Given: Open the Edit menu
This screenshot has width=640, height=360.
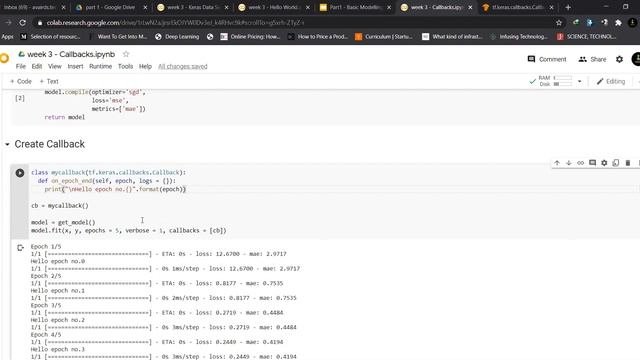Looking at the screenshot, I should [37, 67].
